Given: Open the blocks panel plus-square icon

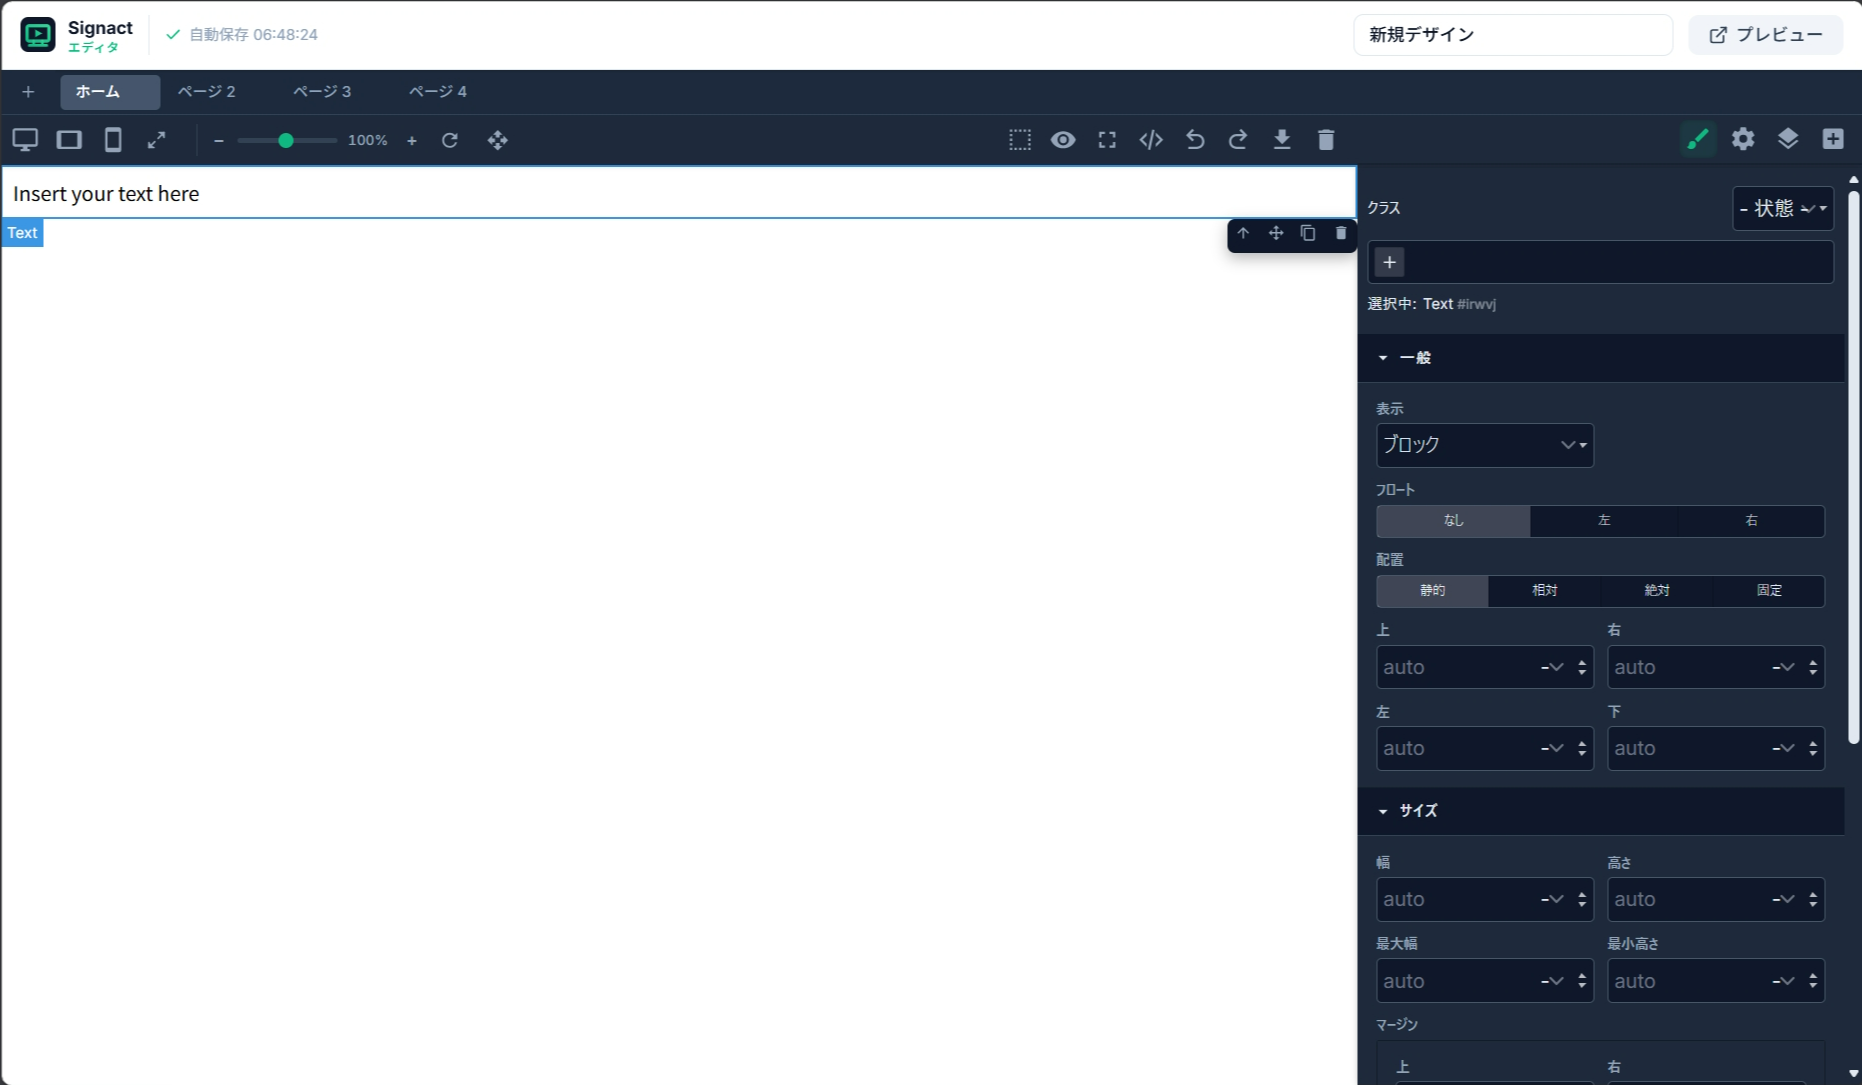Looking at the screenshot, I should (1833, 139).
